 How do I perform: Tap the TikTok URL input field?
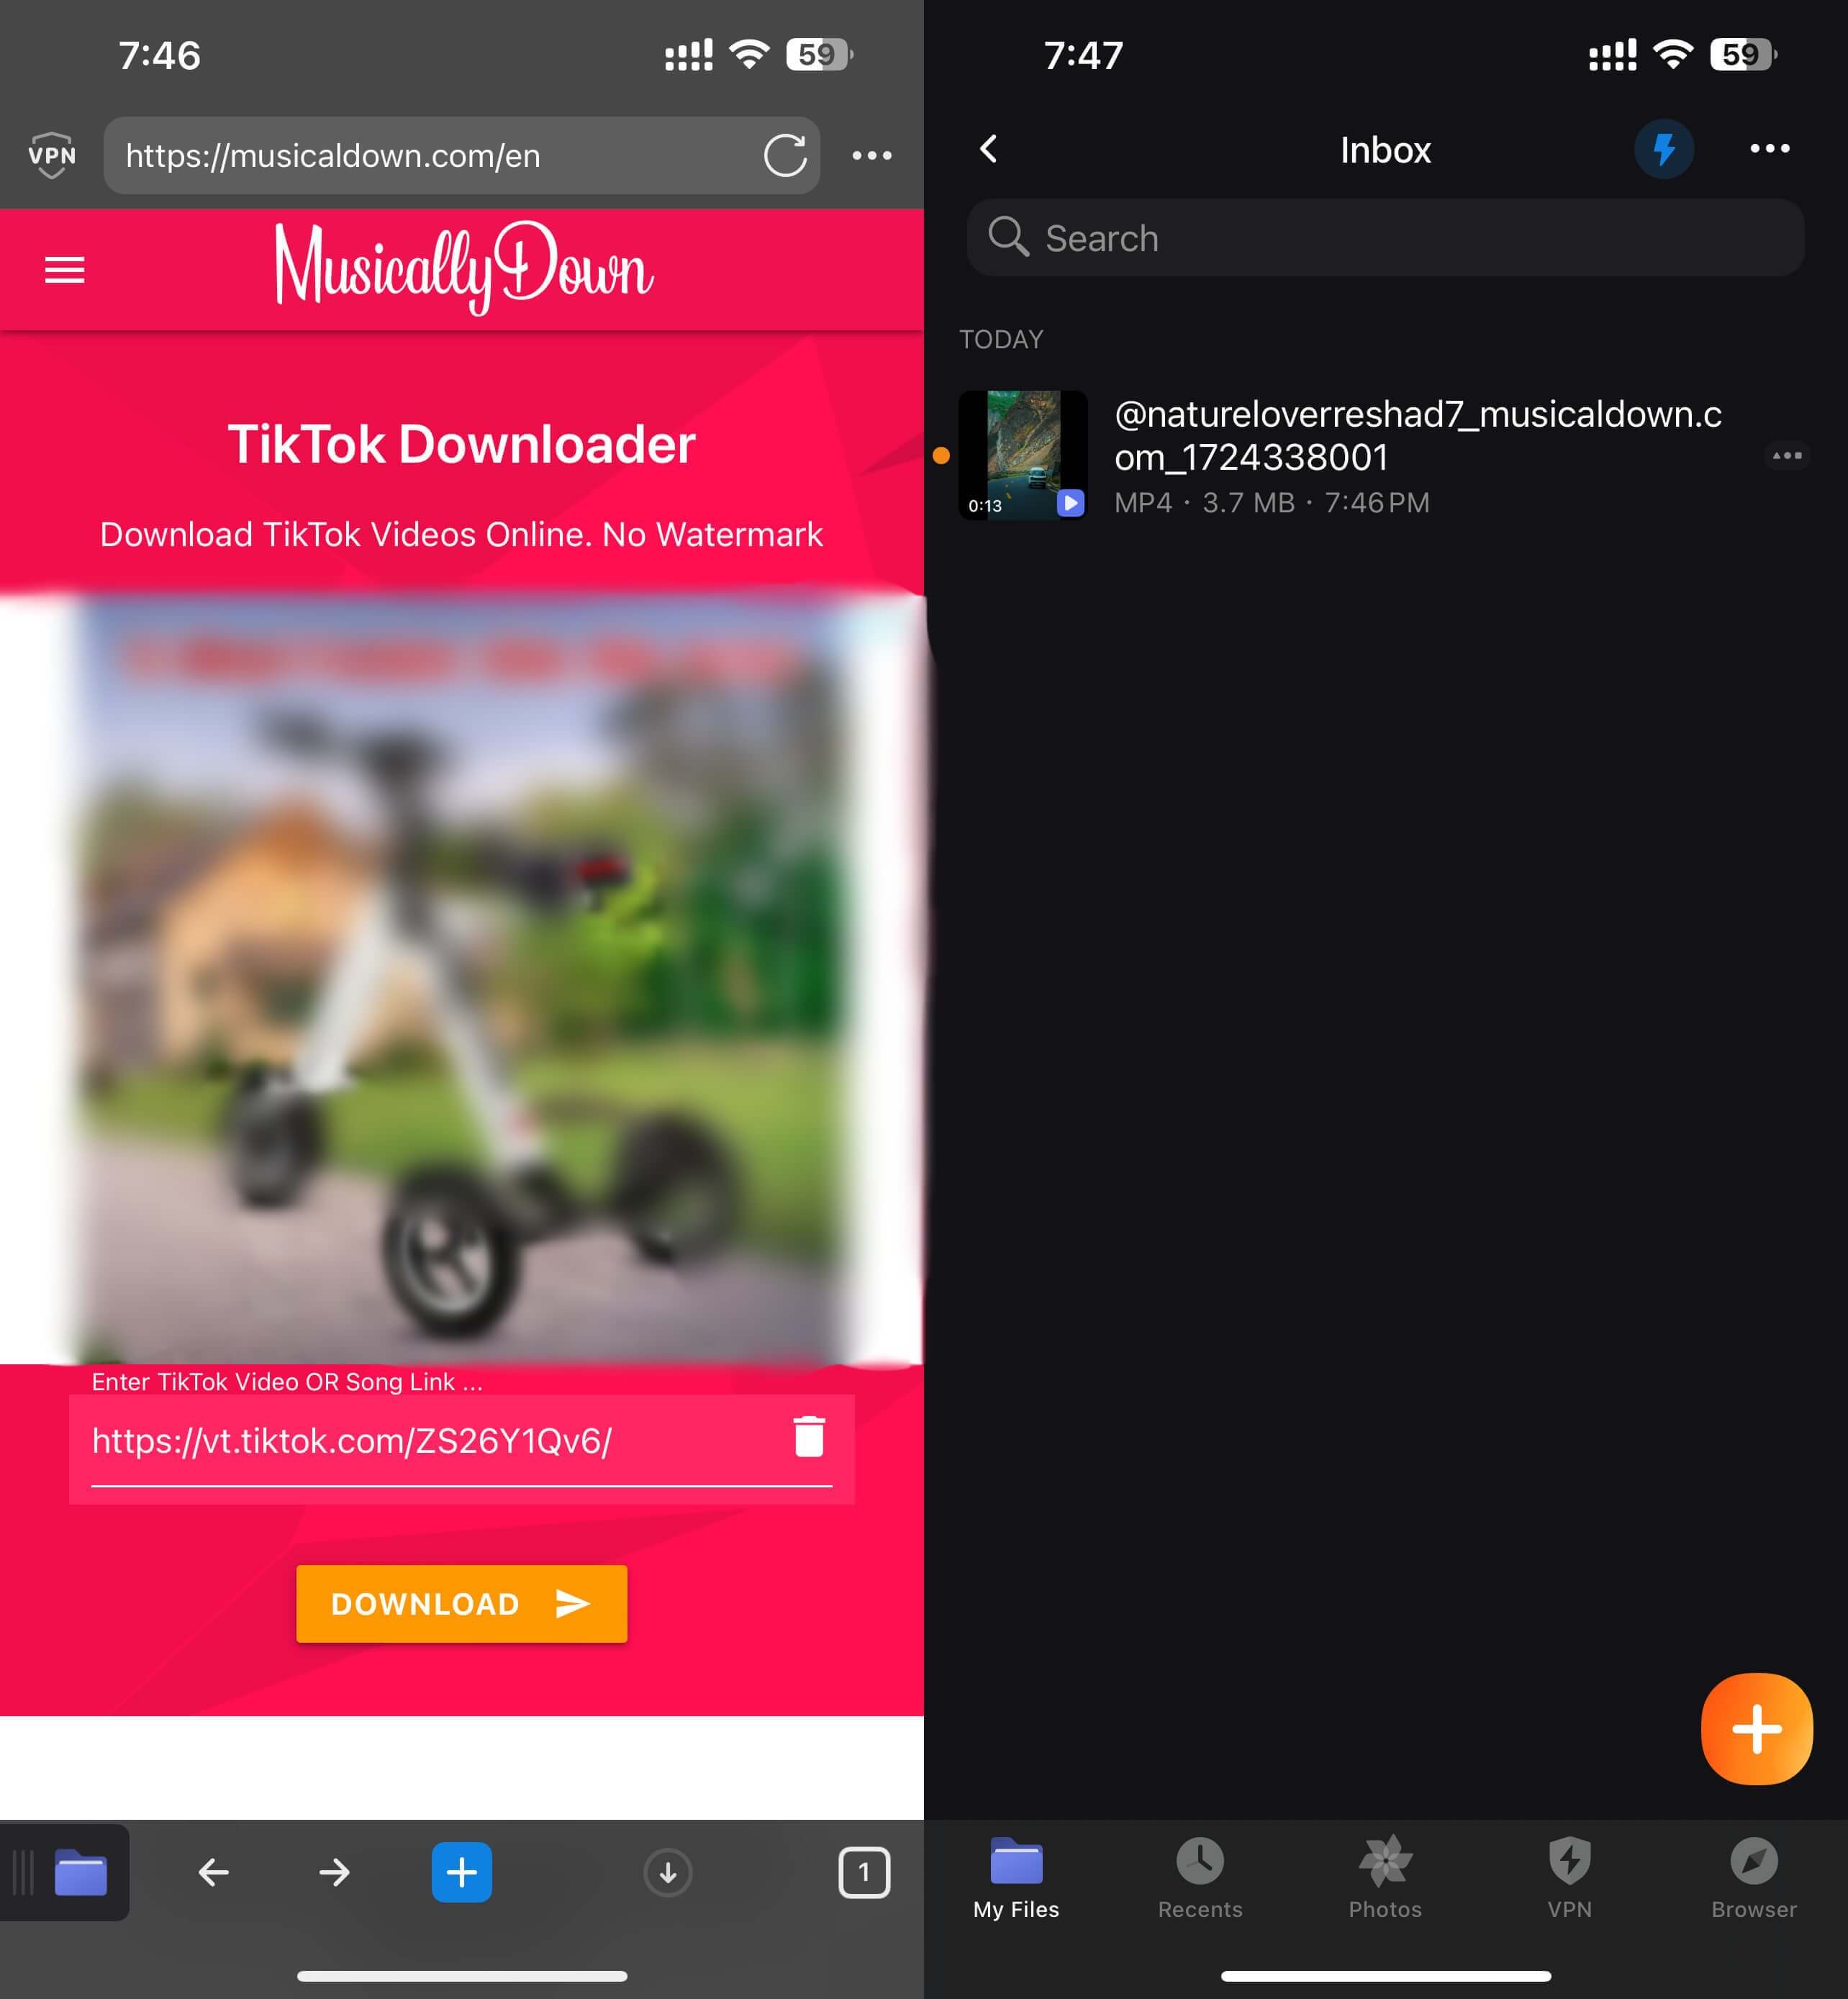click(x=461, y=1440)
